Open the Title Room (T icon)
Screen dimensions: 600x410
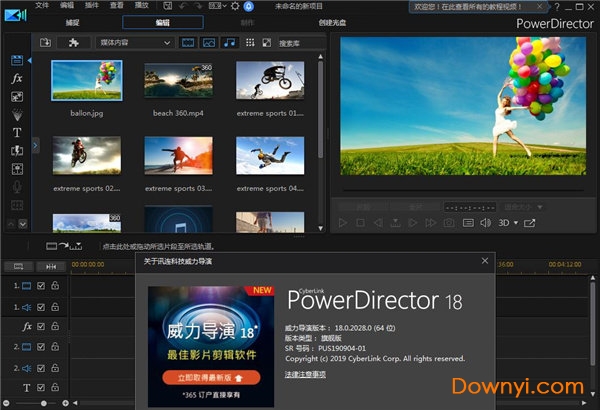coord(17,132)
